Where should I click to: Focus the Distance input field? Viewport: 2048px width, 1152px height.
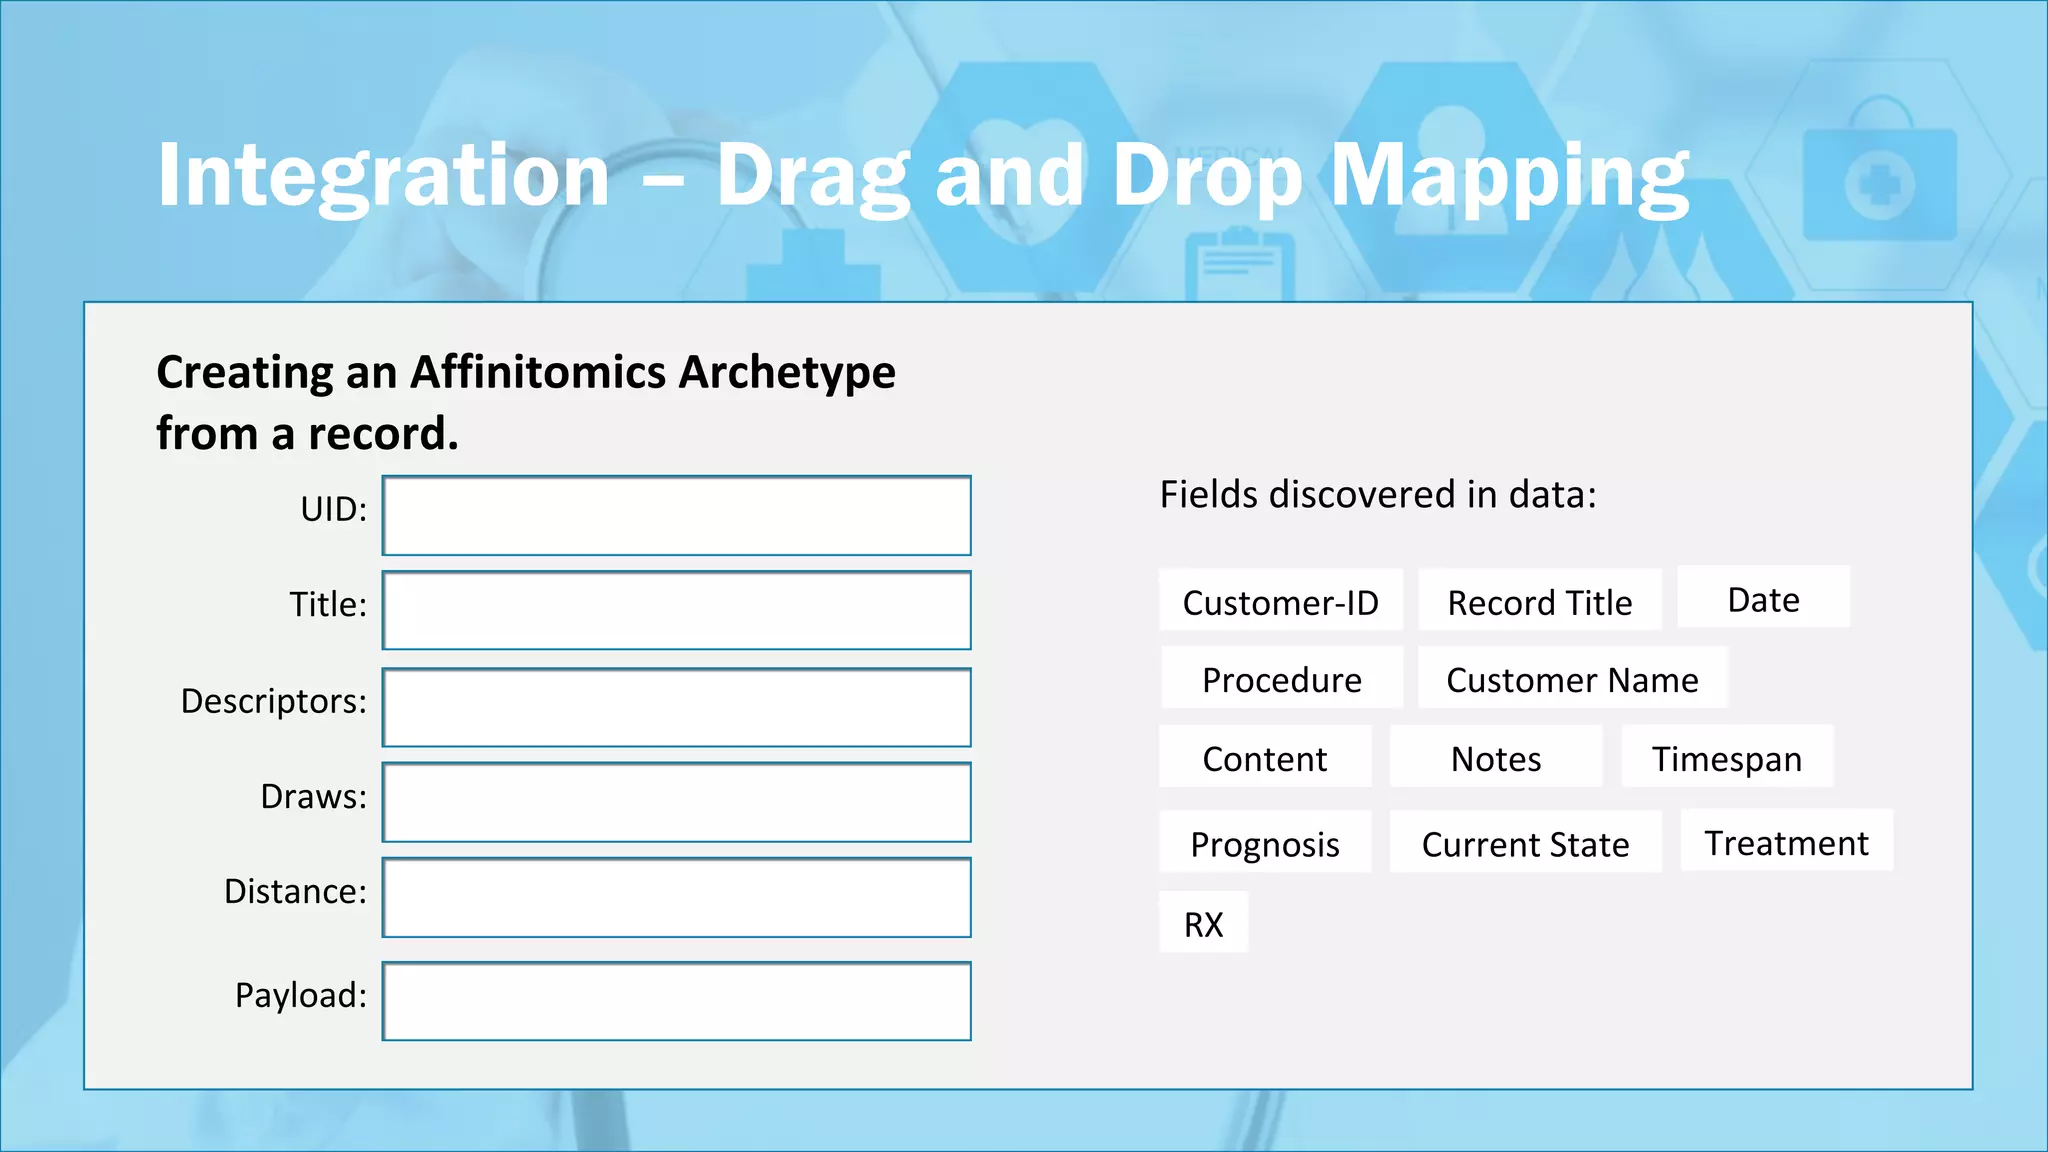pyautogui.click(x=676, y=898)
